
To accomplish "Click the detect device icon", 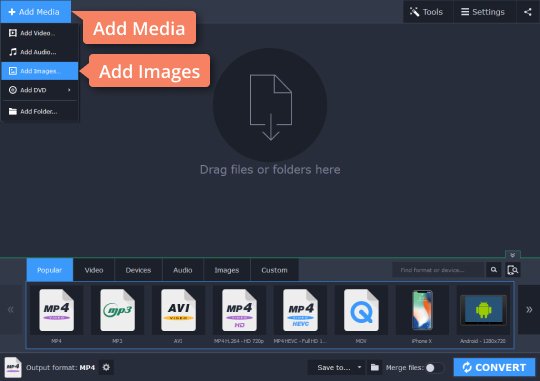I will click(512, 270).
